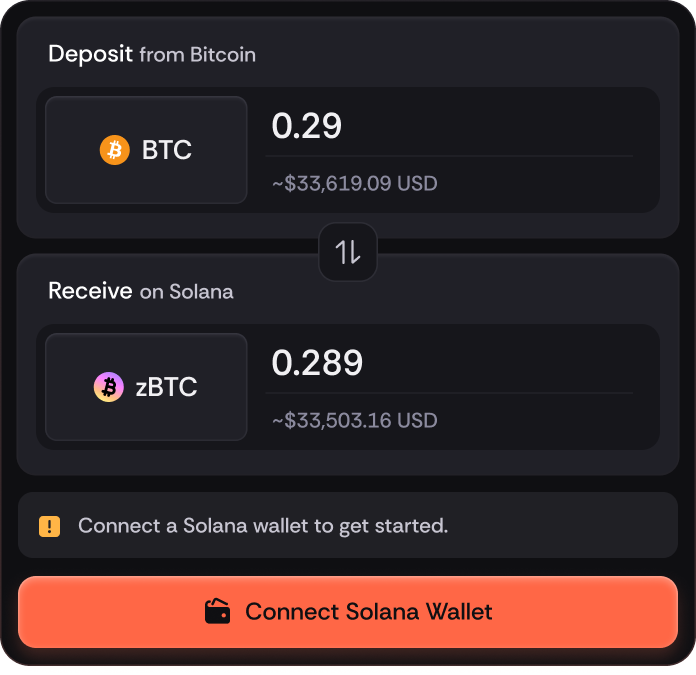This screenshot has width=696, height=675.
Task: Open the BTC token selector
Action: [x=146, y=151]
